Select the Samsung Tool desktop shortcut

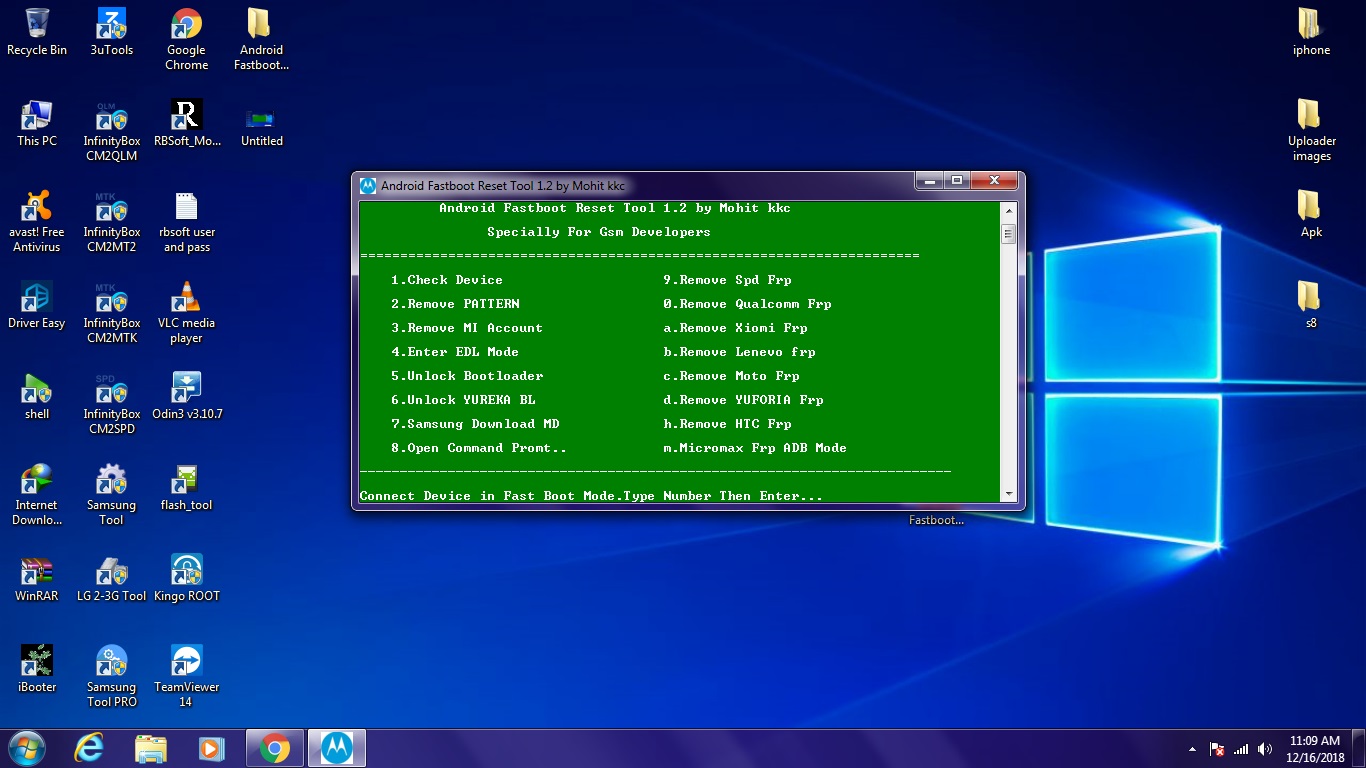[111, 494]
